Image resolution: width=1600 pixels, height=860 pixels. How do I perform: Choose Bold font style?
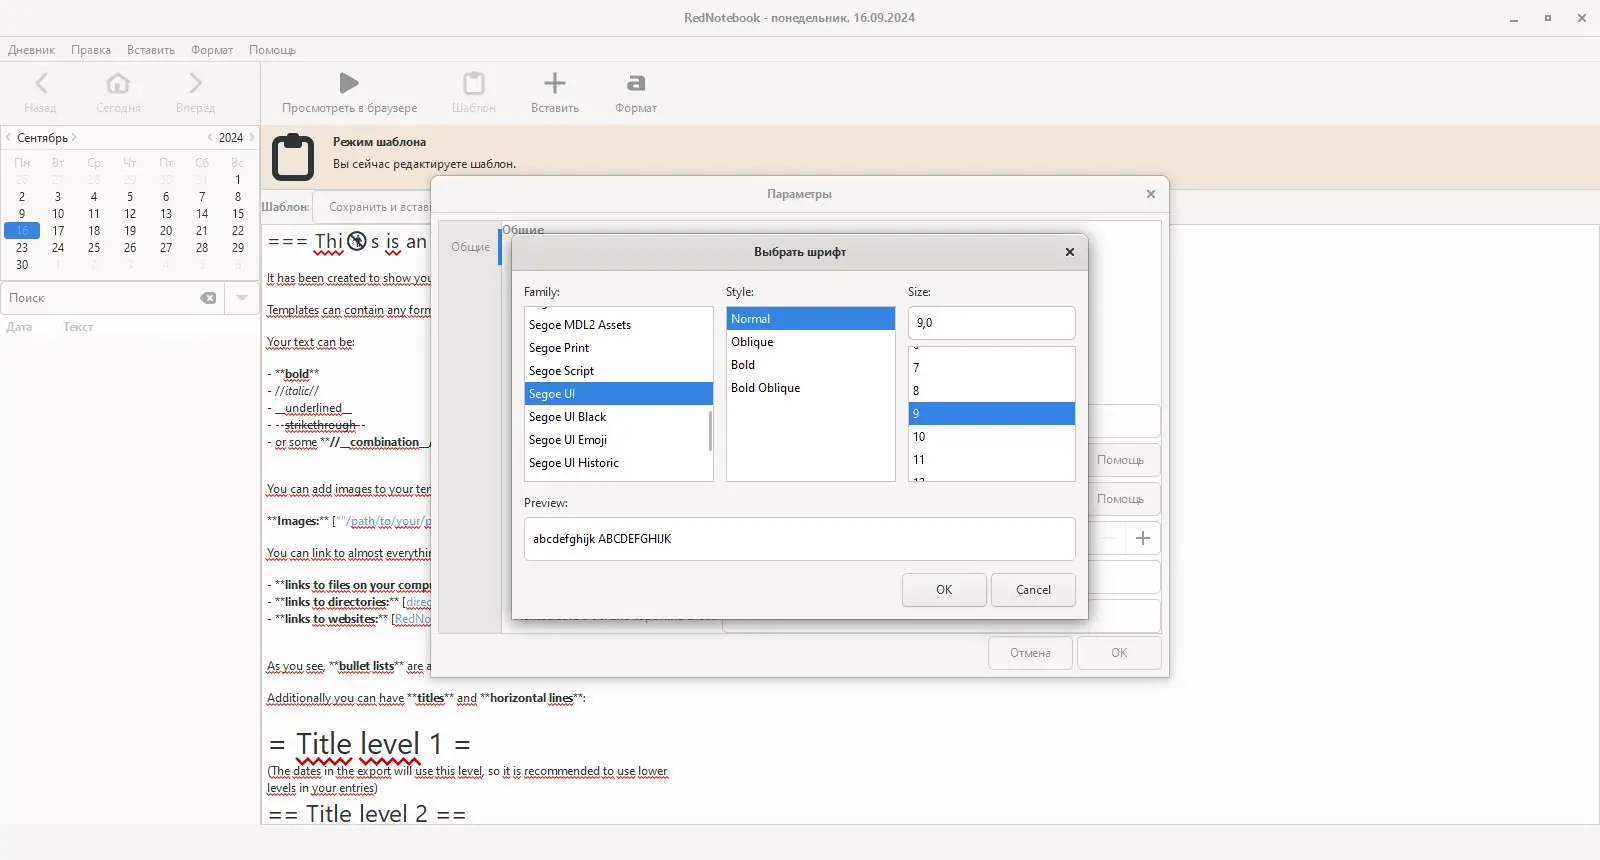(810, 365)
